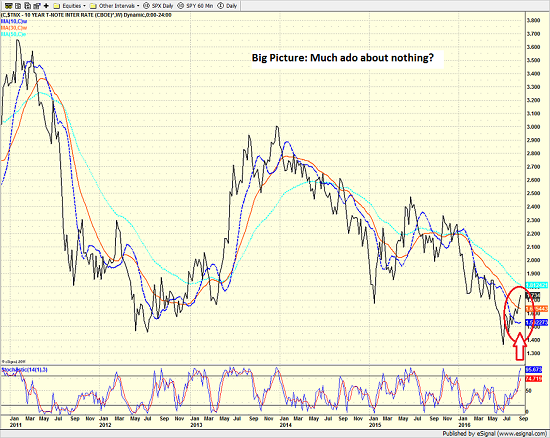550x438 pixels.
Task: Switch chart to SPX Daily shortcut
Action: pyautogui.click(x=158, y=6)
